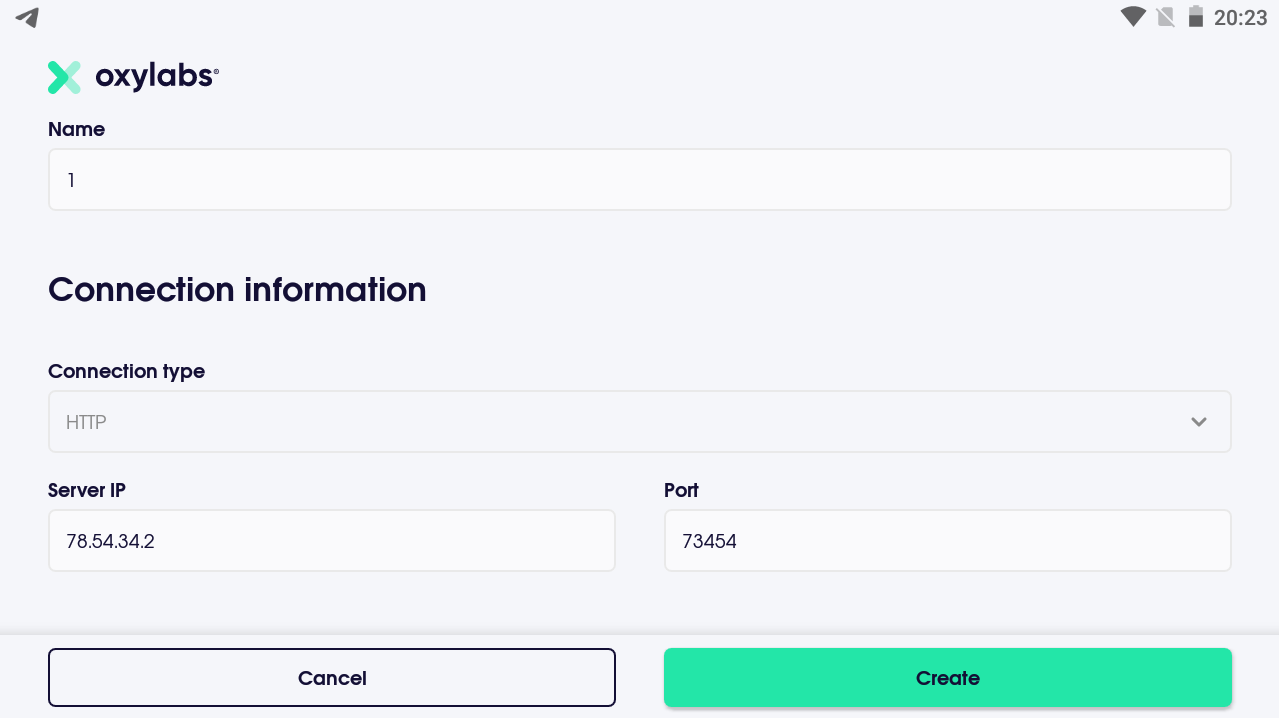Click into the Server IP field
Image resolution: width=1279 pixels, height=718 pixels.
coord(331,541)
